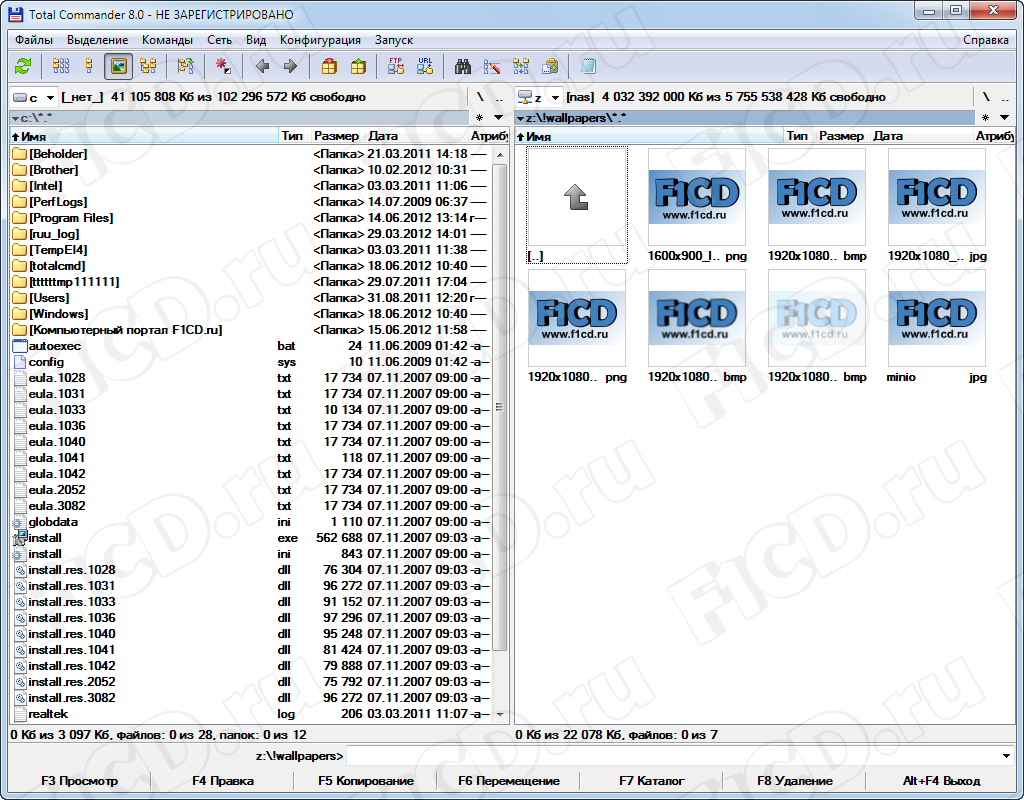Open left panel directory history down arrow

coord(498,118)
